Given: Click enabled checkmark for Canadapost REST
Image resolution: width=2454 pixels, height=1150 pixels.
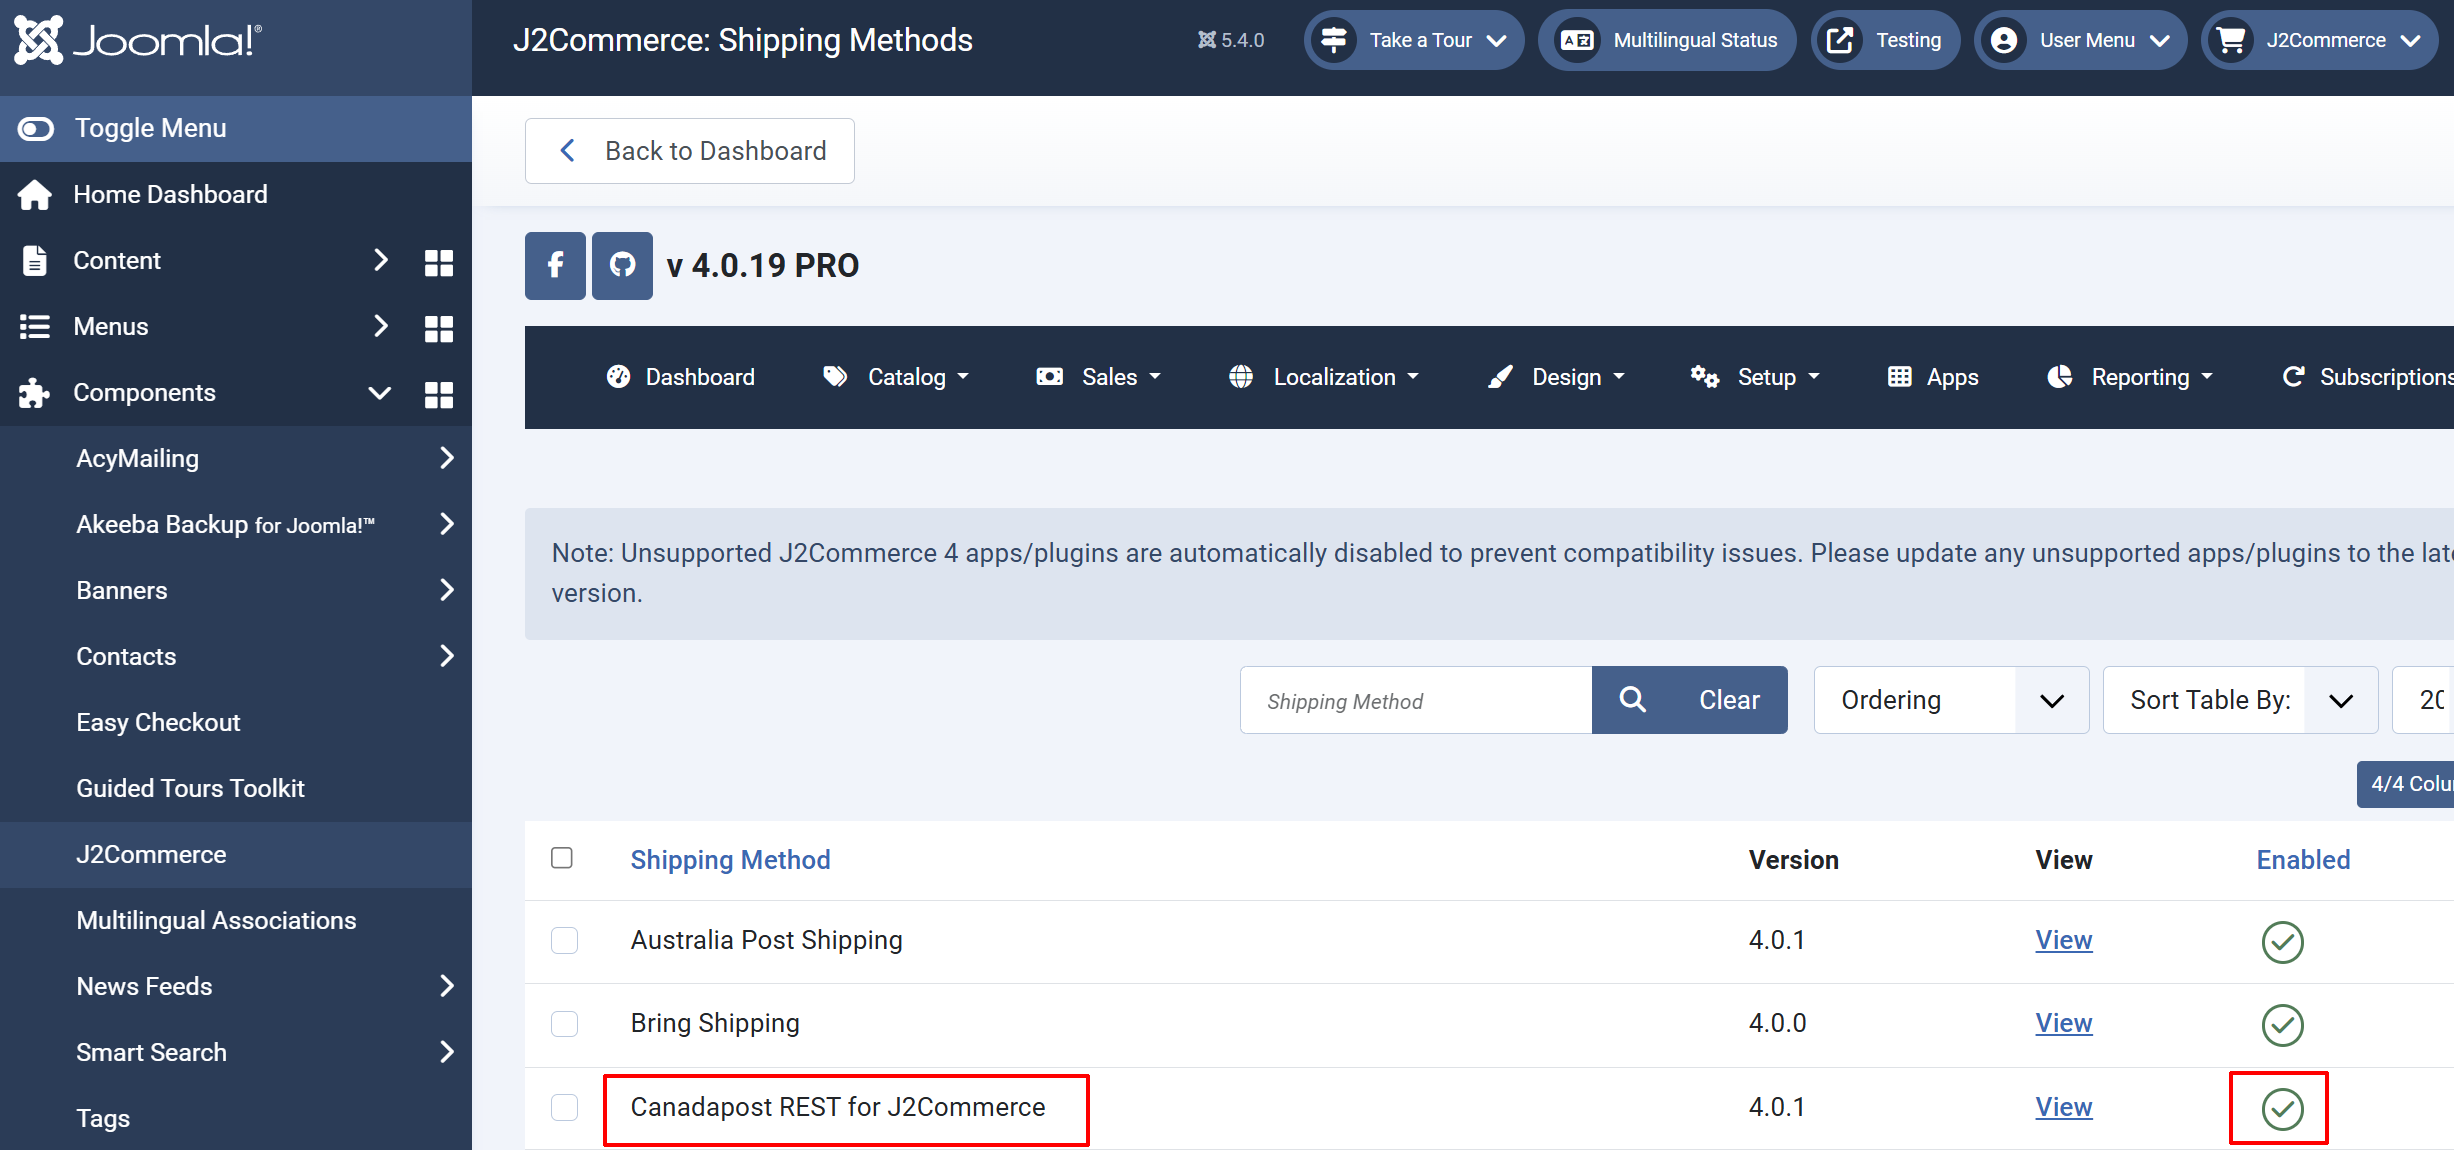Looking at the screenshot, I should point(2282,1109).
